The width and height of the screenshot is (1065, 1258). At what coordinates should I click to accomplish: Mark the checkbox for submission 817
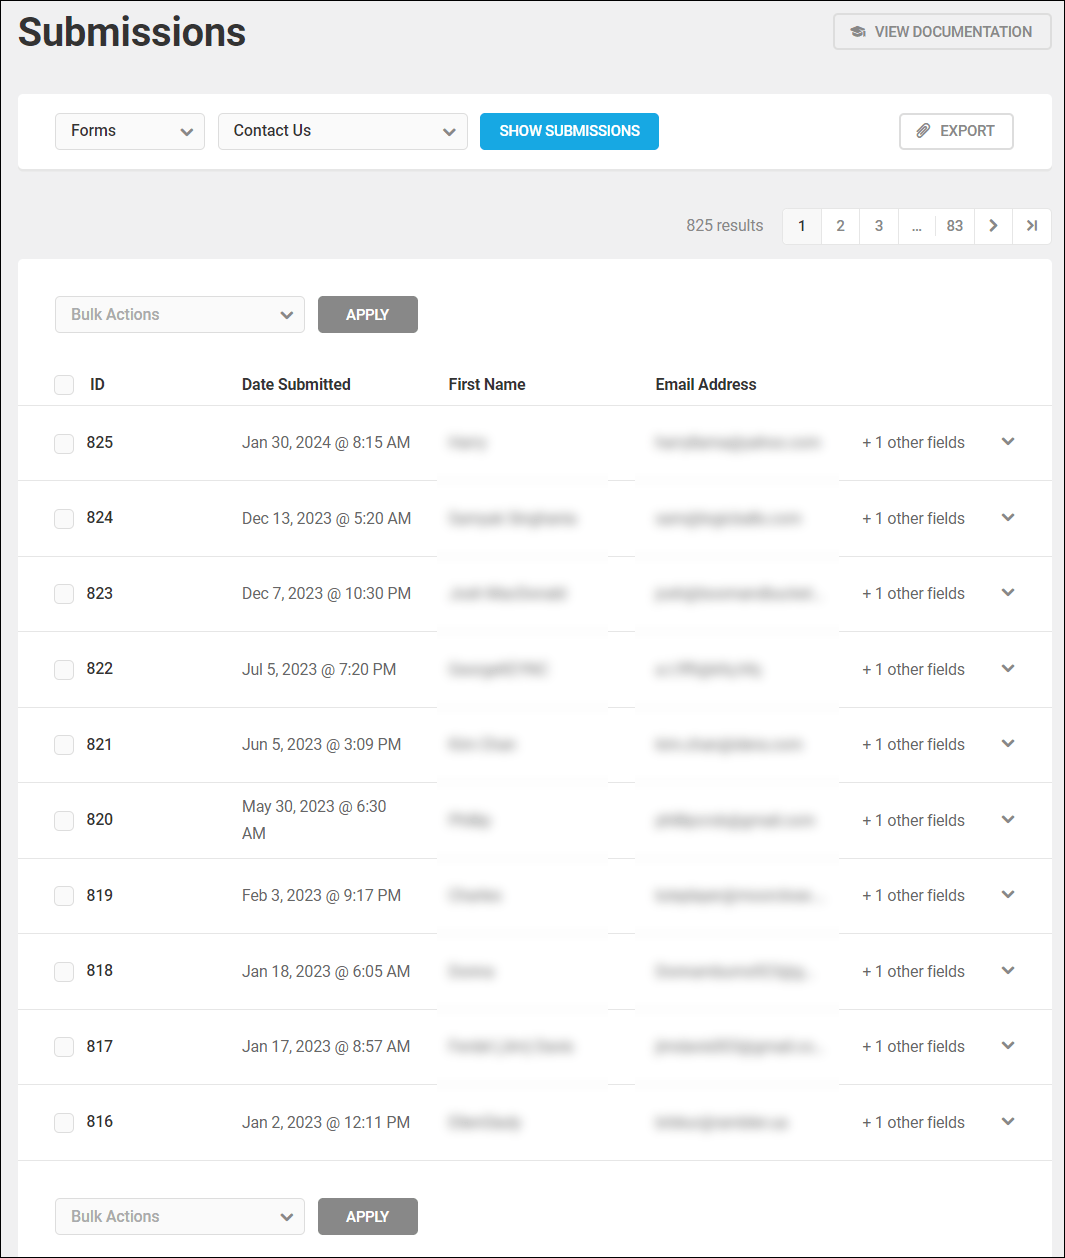tap(64, 1047)
